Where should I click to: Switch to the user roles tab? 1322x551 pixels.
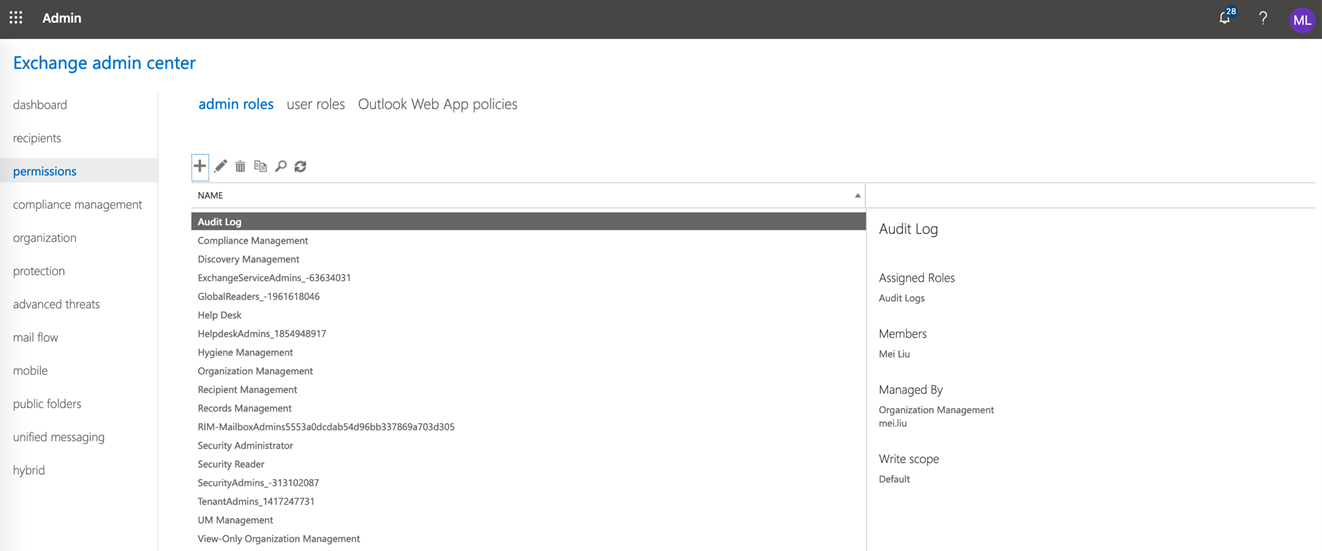point(316,104)
